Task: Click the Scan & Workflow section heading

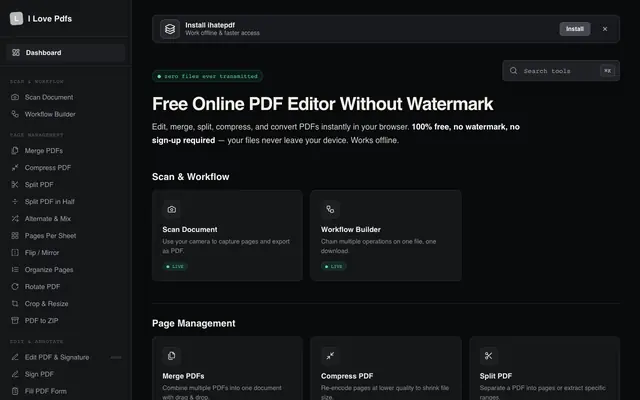Action: (191, 177)
